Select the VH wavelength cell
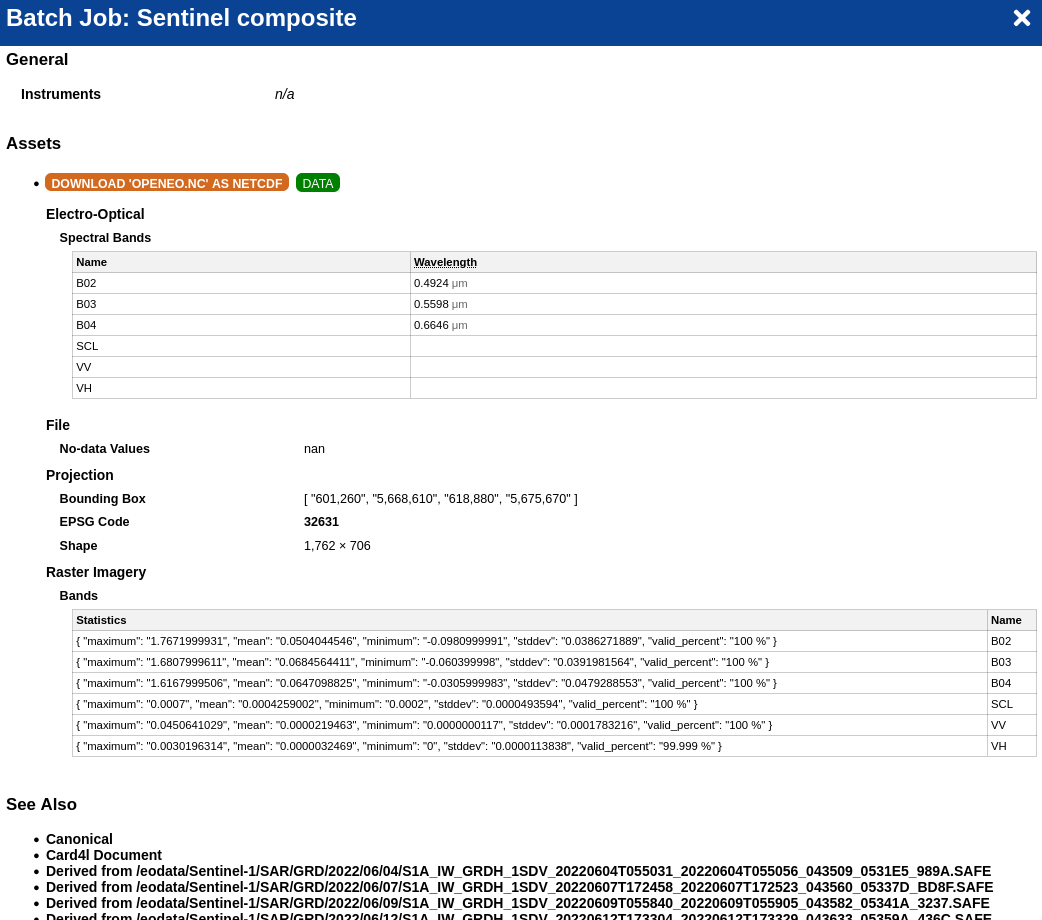1042x920 pixels. tap(723, 388)
